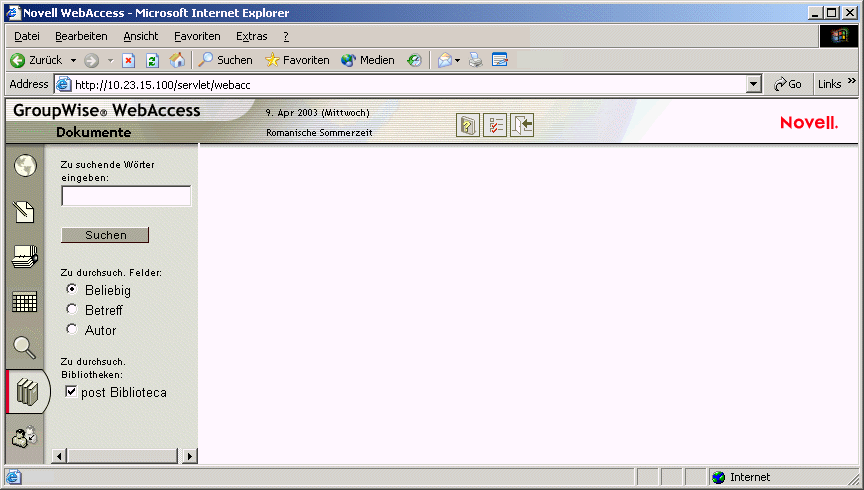This screenshot has width=864, height=490.
Task: Open the Extras menu
Action: coord(252,36)
